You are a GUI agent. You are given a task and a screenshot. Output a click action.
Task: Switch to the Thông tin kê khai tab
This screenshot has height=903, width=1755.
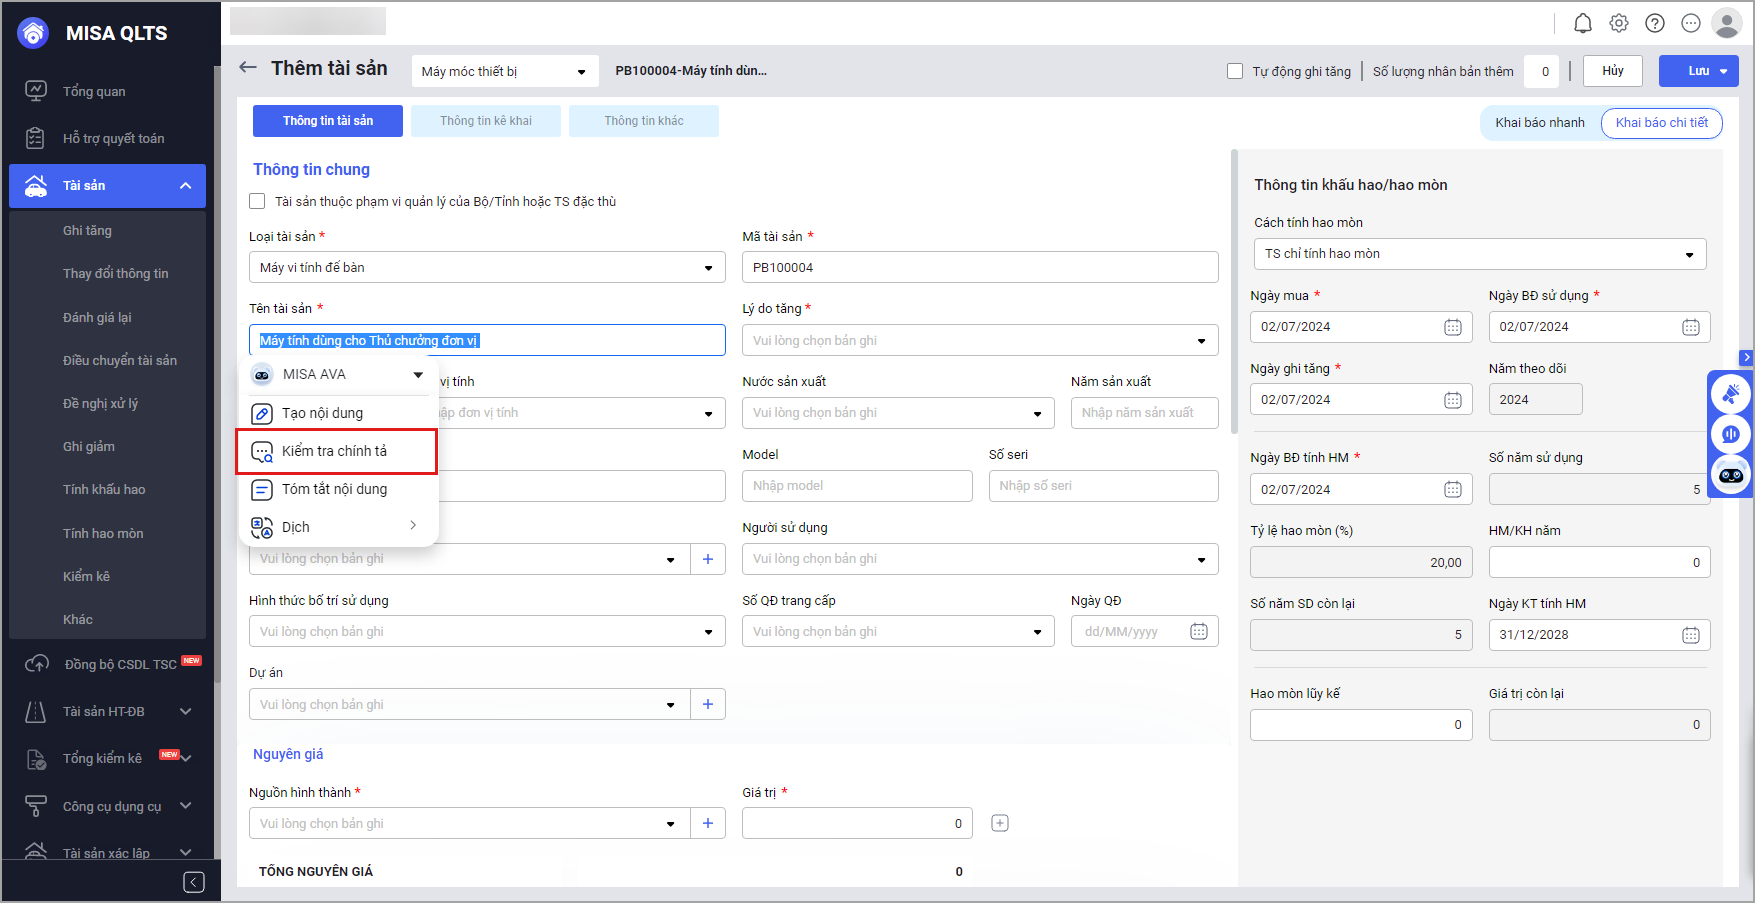(x=486, y=121)
